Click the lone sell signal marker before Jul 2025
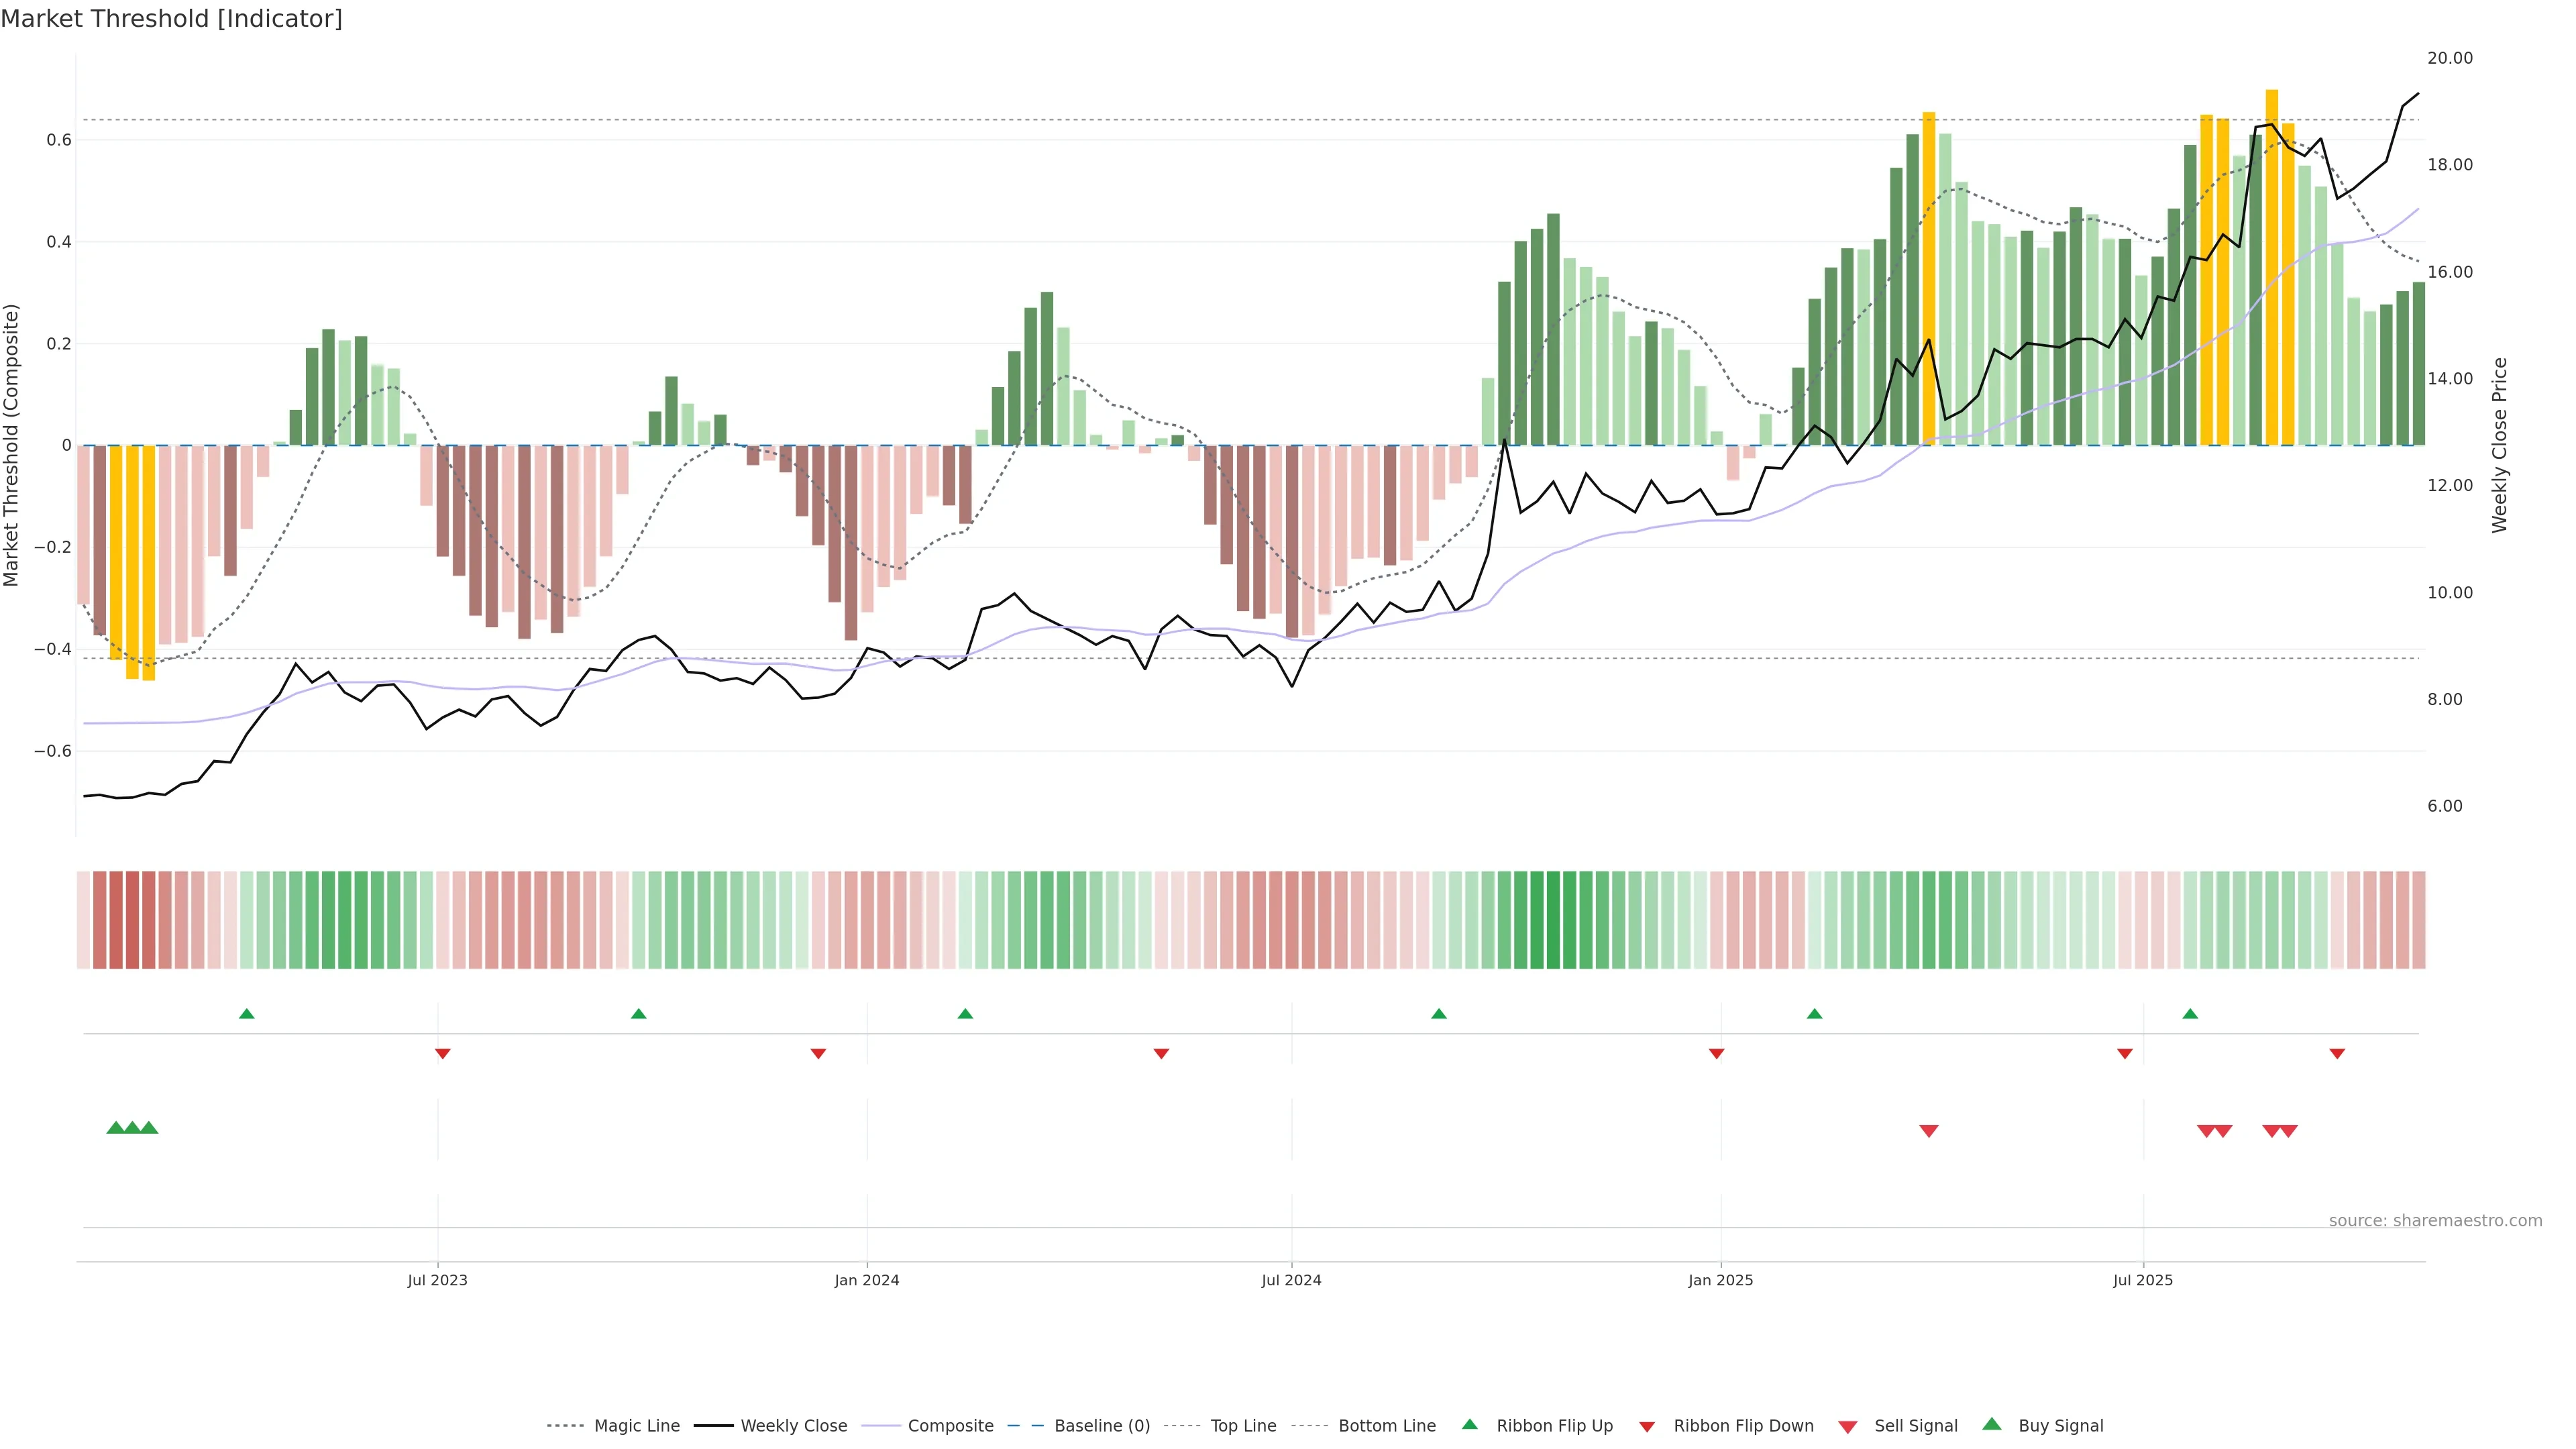Screen dimensions: 2576x1449 [1929, 1131]
